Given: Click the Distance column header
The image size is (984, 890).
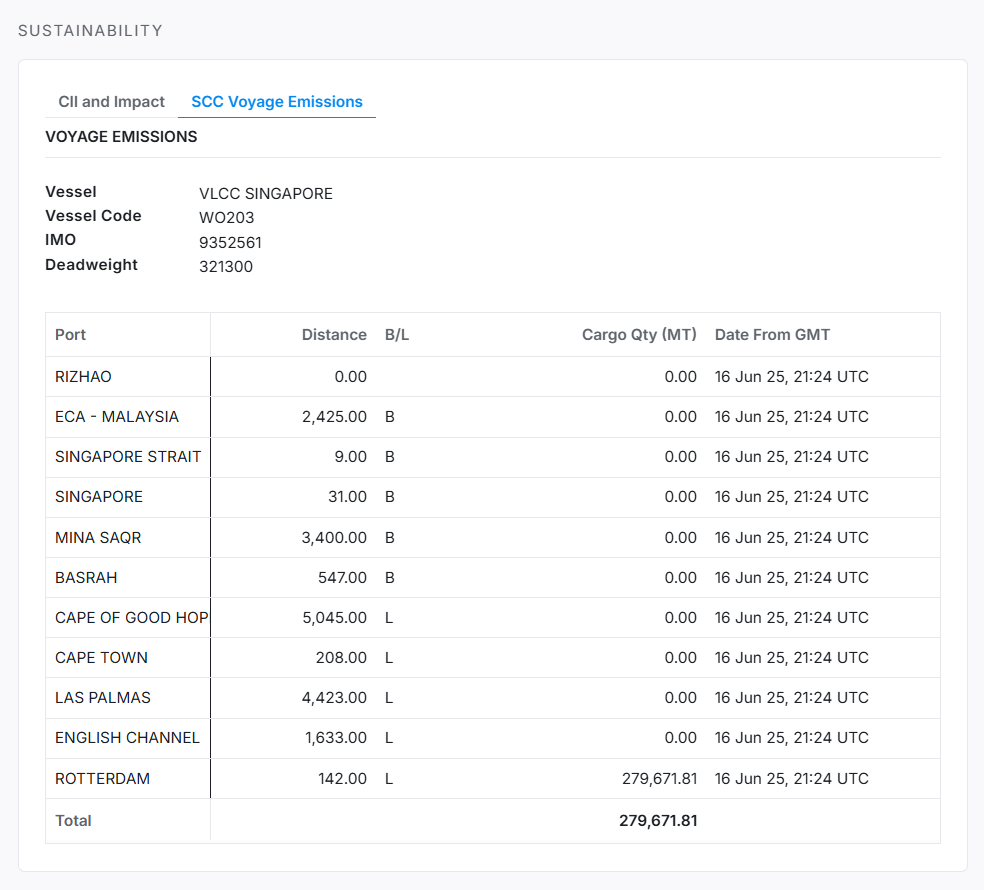Looking at the screenshot, I should pyautogui.click(x=334, y=335).
